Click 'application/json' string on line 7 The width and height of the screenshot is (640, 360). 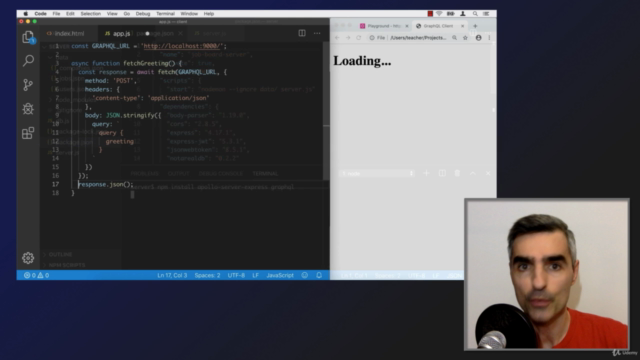(178, 98)
